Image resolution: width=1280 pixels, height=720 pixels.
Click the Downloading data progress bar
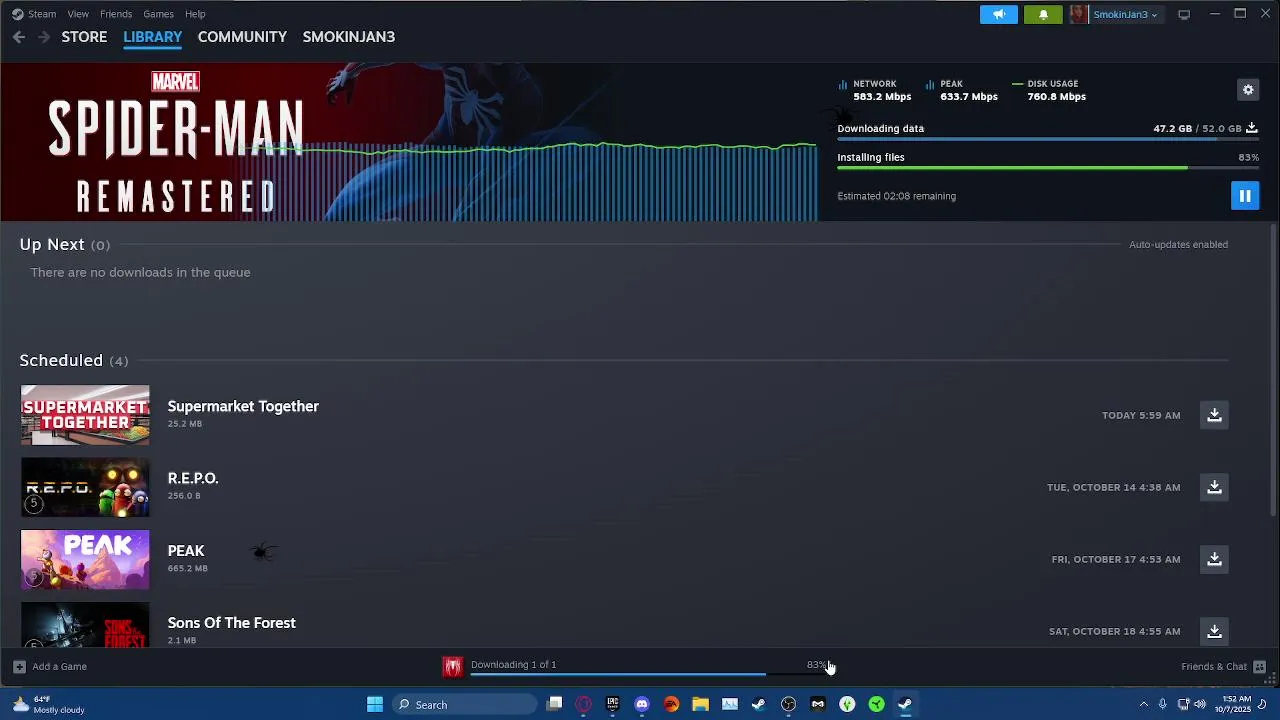pyautogui.click(x=1047, y=140)
